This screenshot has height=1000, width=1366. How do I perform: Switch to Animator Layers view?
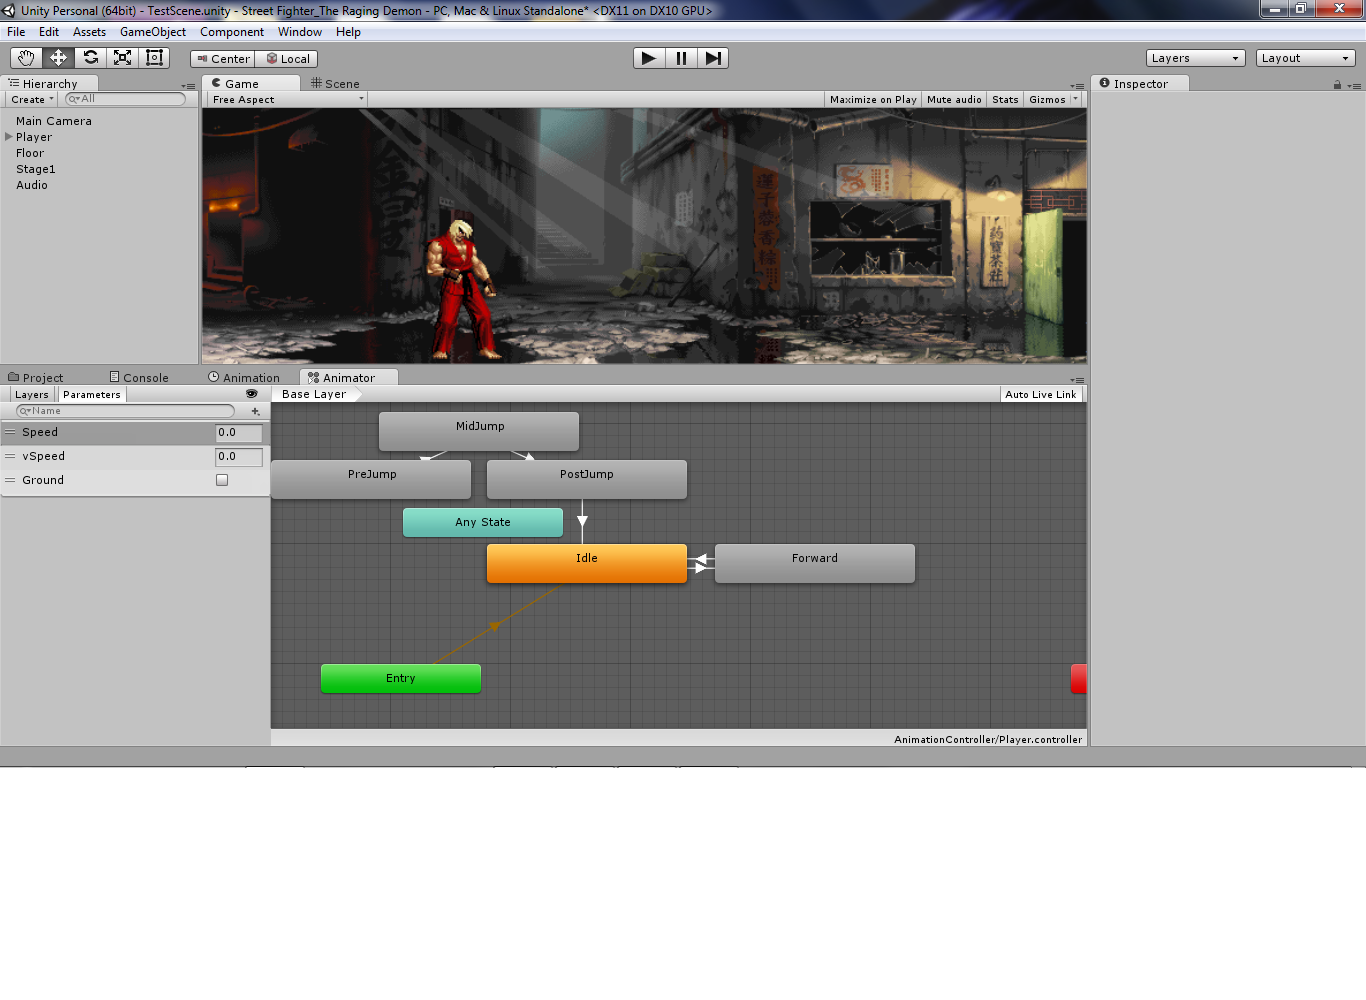(32, 395)
